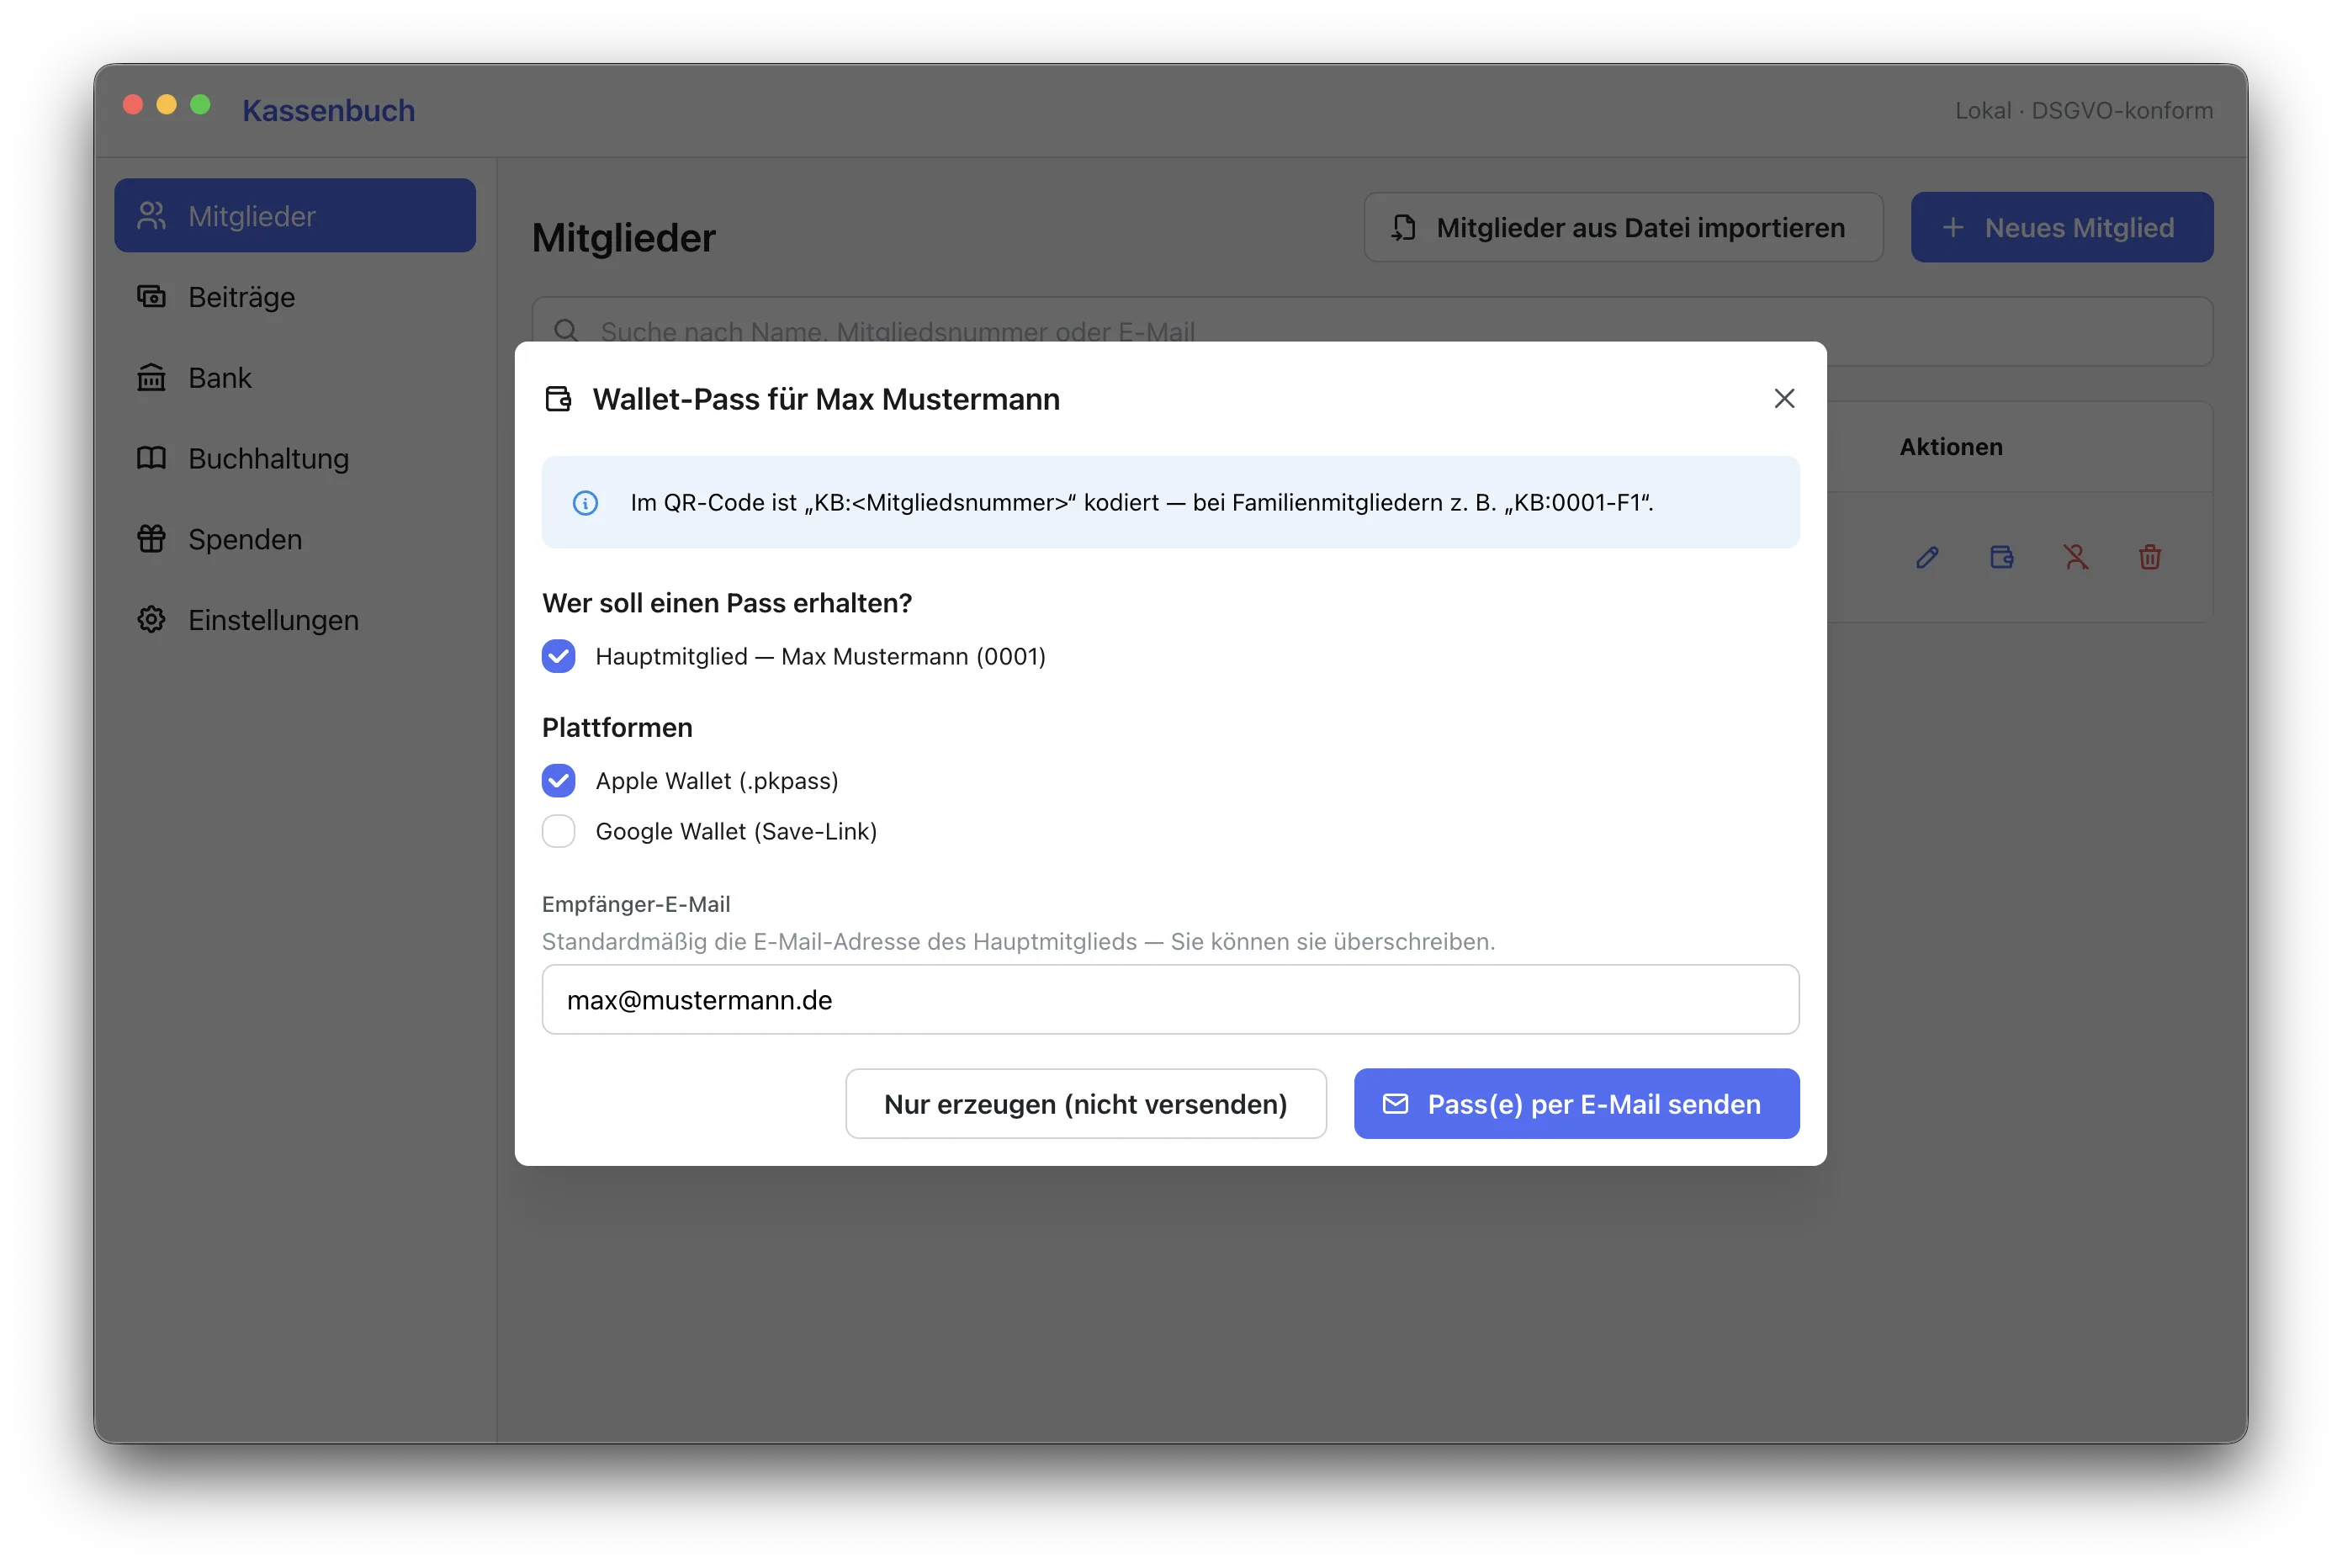Click the blue info icon in the QR-Code notice
The width and height of the screenshot is (2342, 1568).
585,503
